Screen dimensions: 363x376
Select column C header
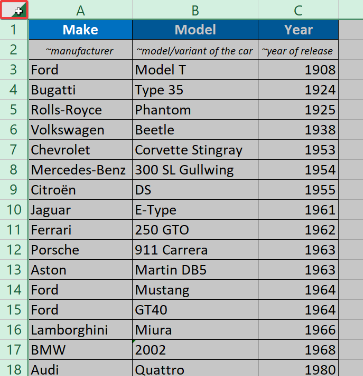coord(298,10)
